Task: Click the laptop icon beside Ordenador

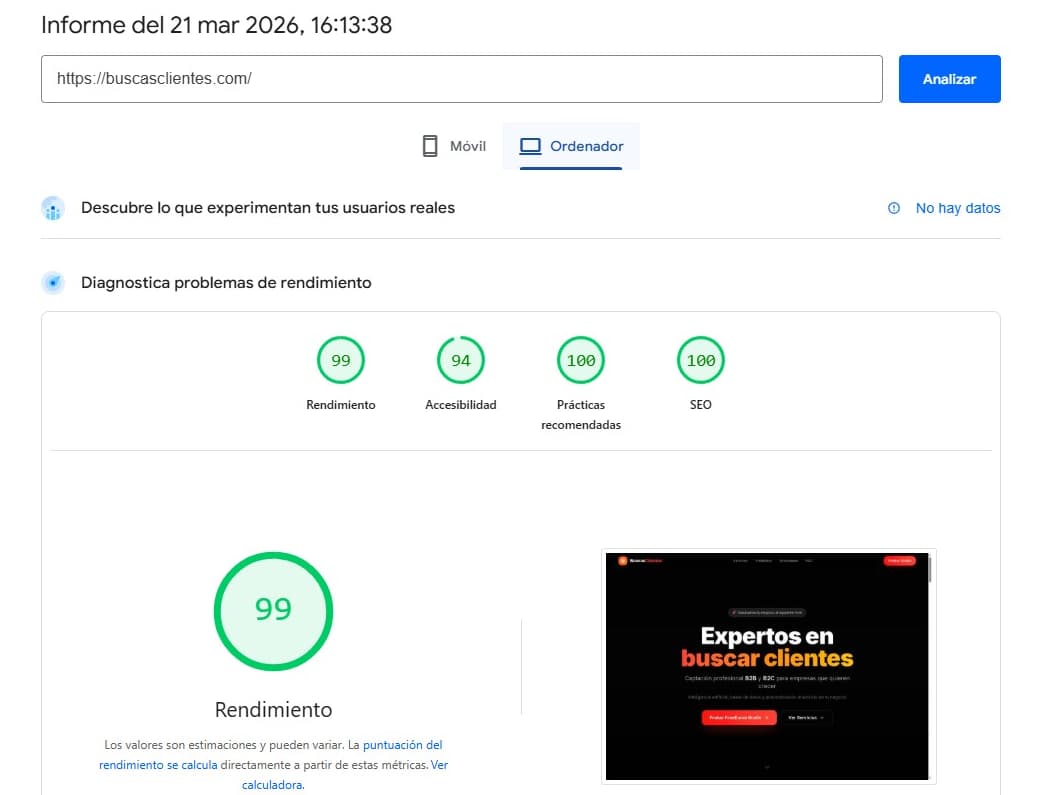Action: pos(530,146)
